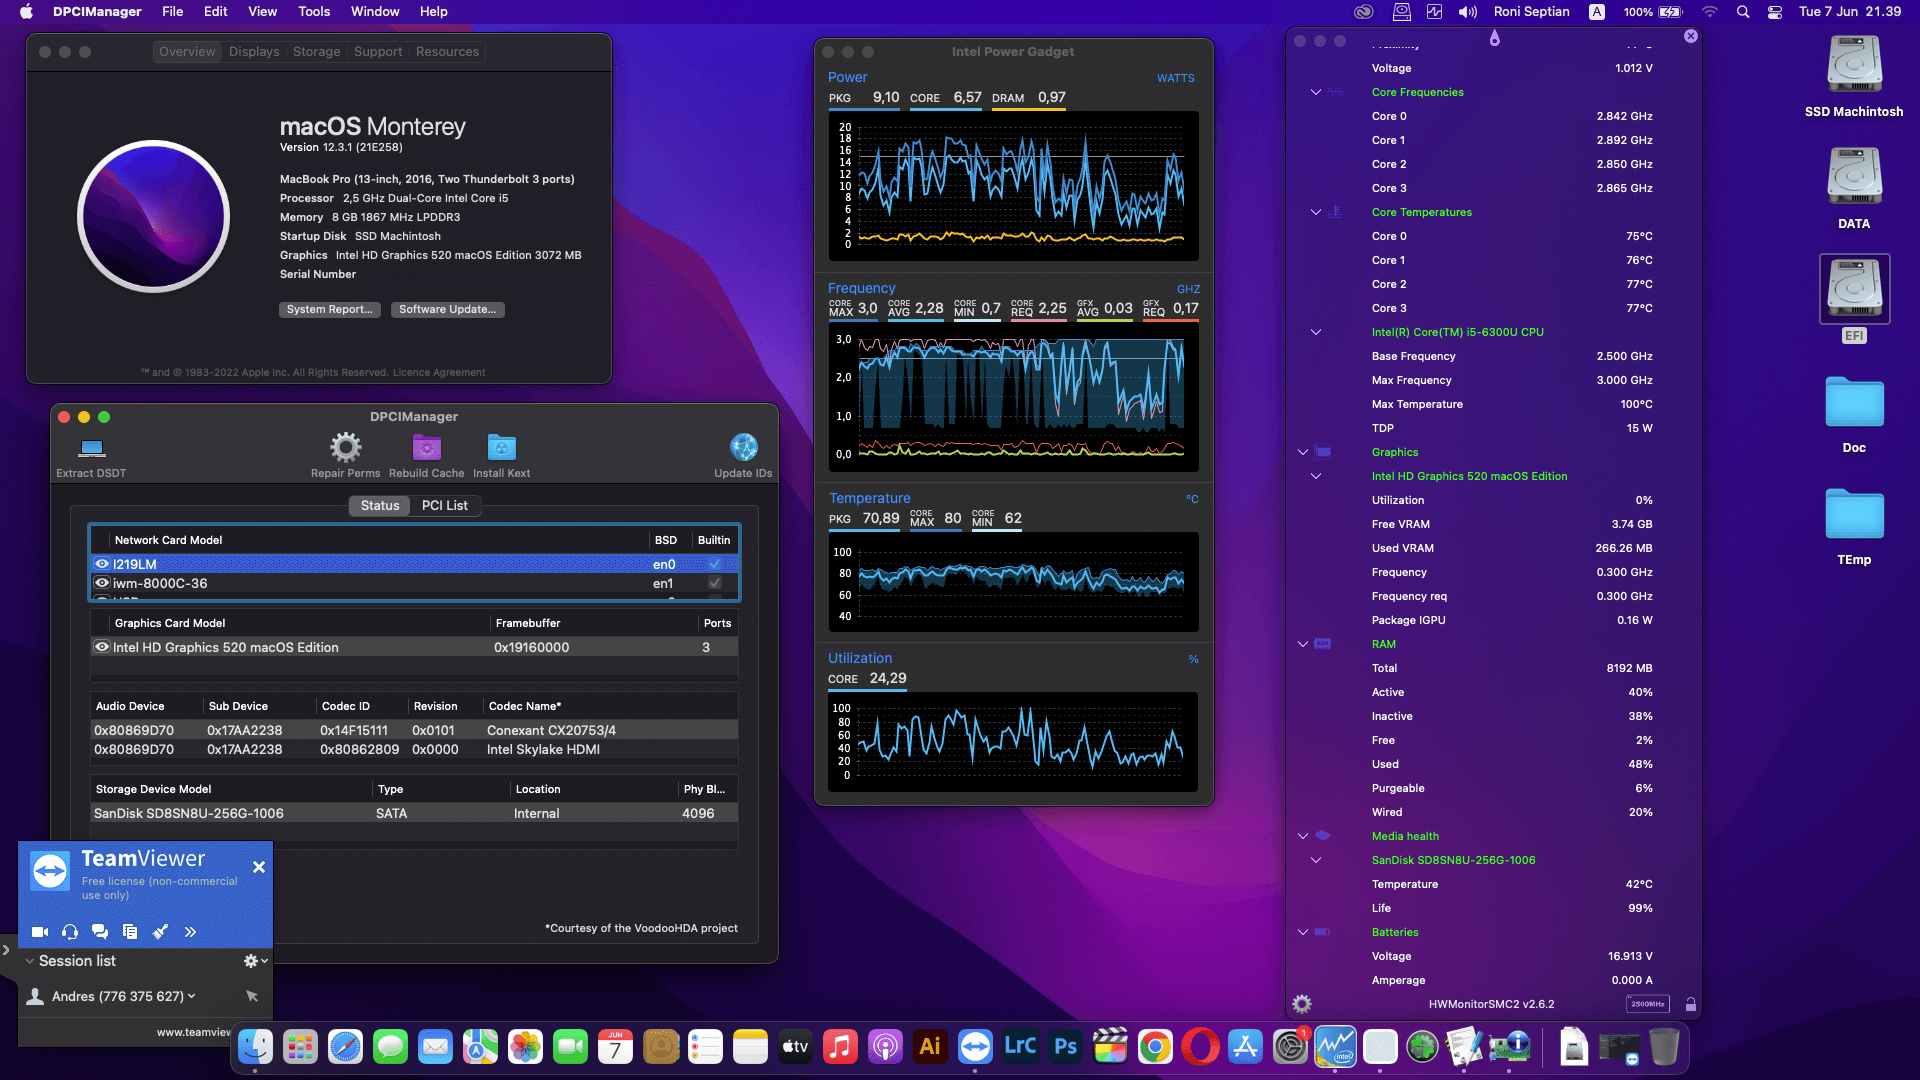Close the TeamViewer panel with X
Image resolution: width=1920 pixels, height=1080 pixels.
[259, 867]
